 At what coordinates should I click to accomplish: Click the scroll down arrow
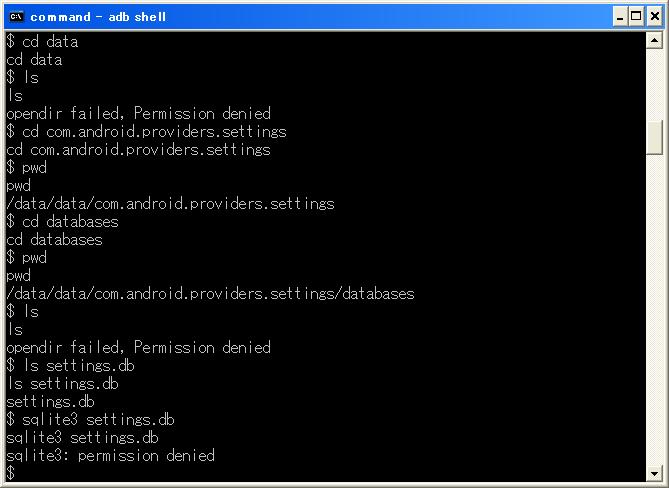point(654,473)
